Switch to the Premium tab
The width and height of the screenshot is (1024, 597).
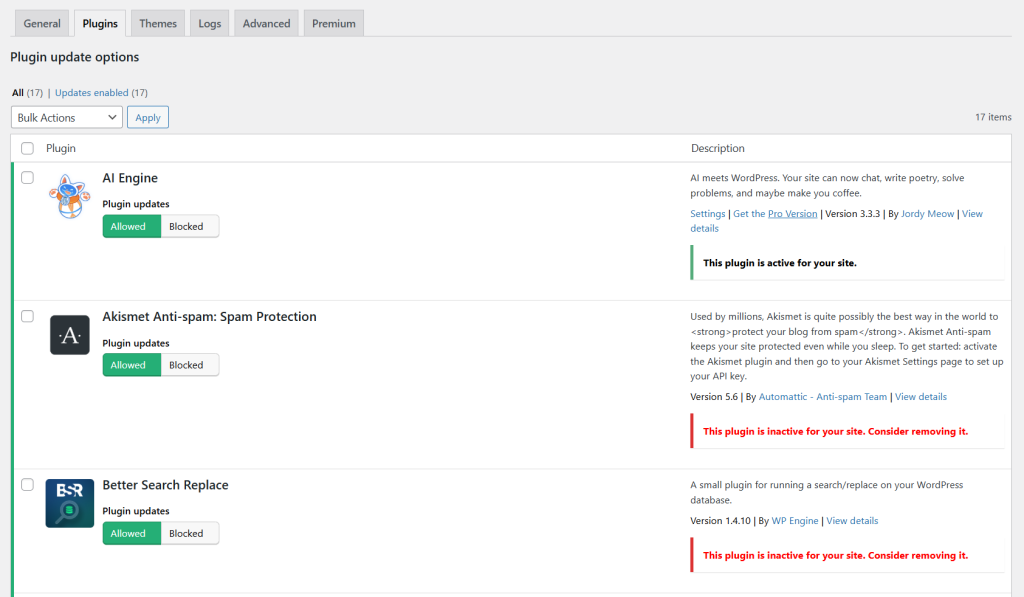[x=334, y=24]
